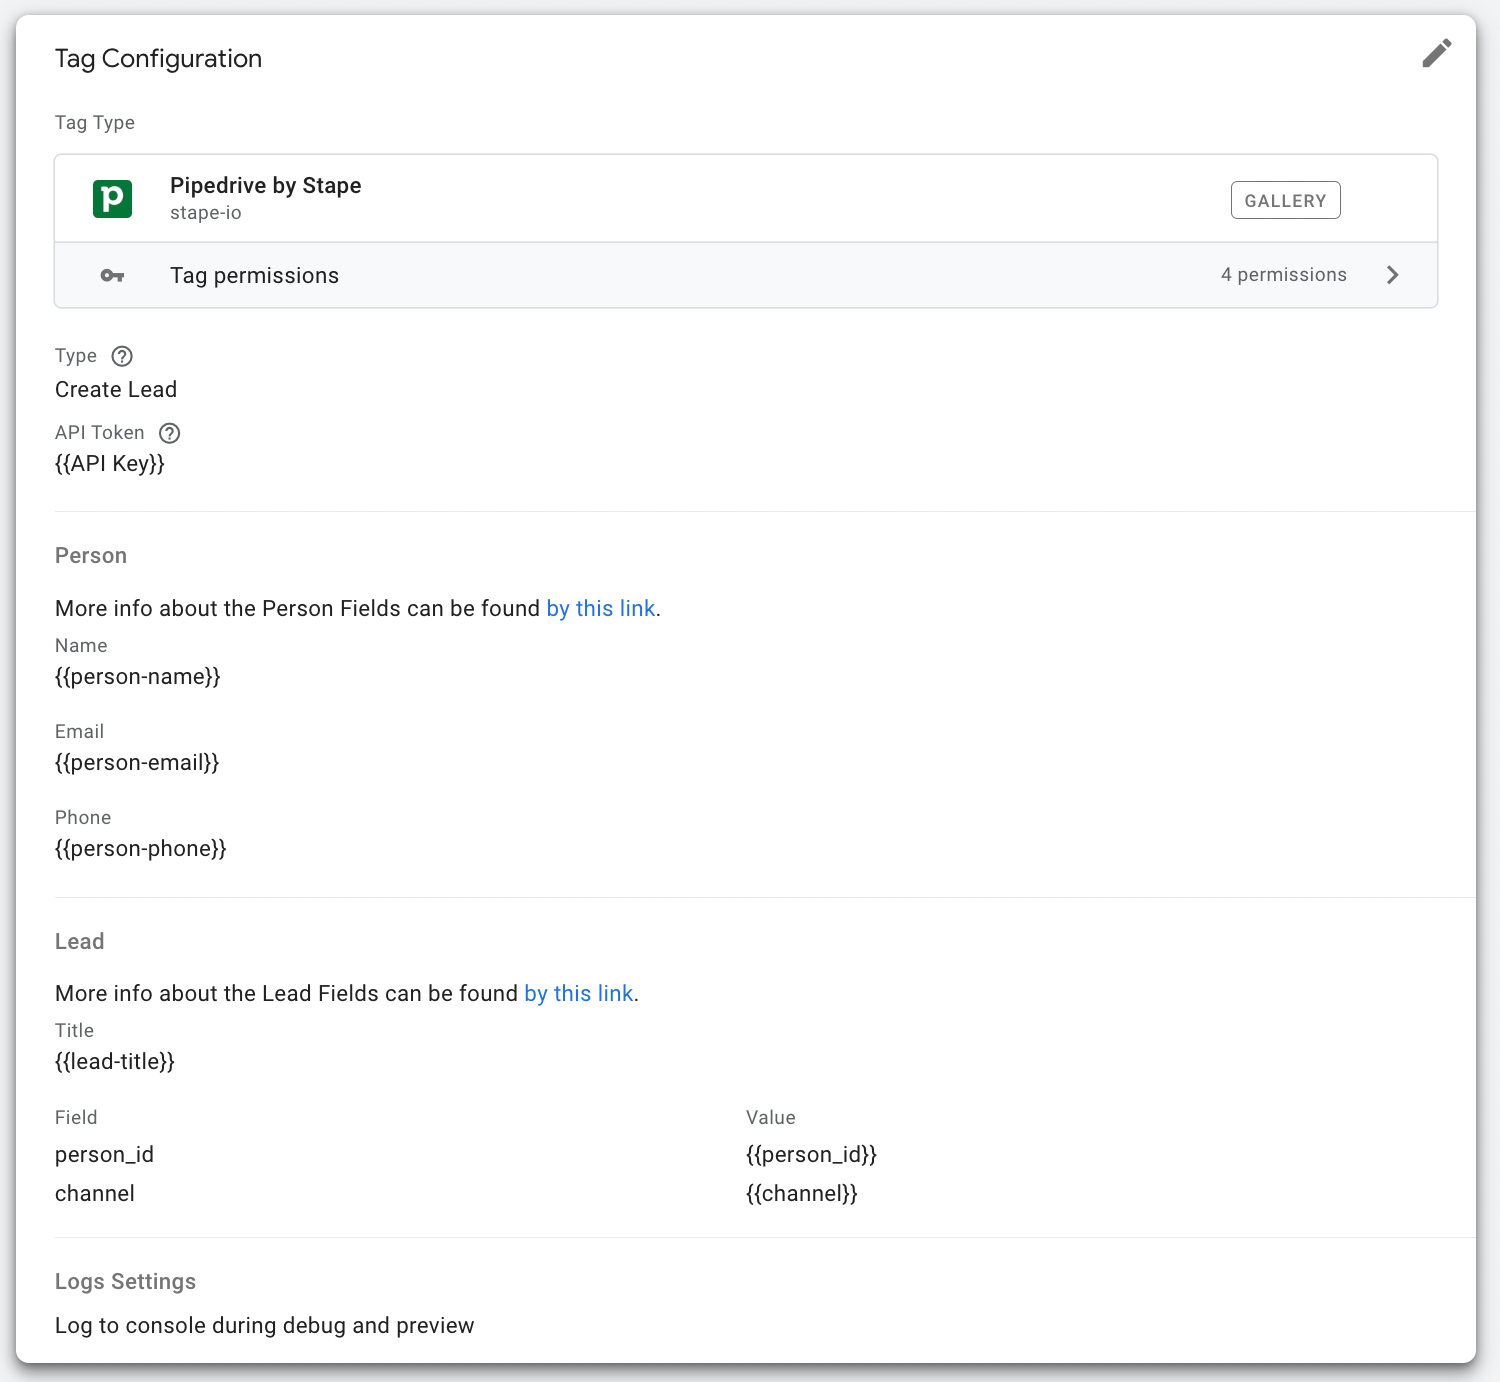The image size is (1500, 1382).
Task: Click the {{person-phone}} value
Action: point(141,849)
